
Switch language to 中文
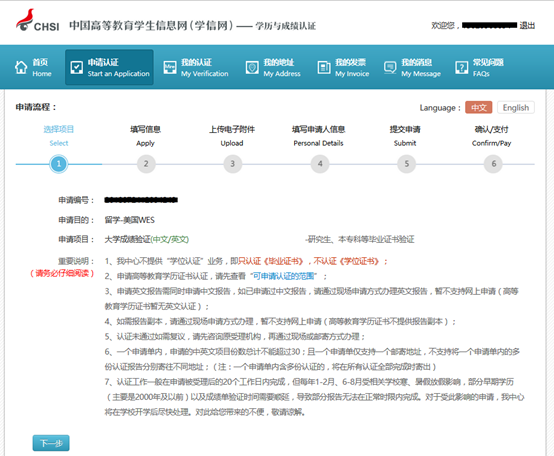(x=478, y=107)
